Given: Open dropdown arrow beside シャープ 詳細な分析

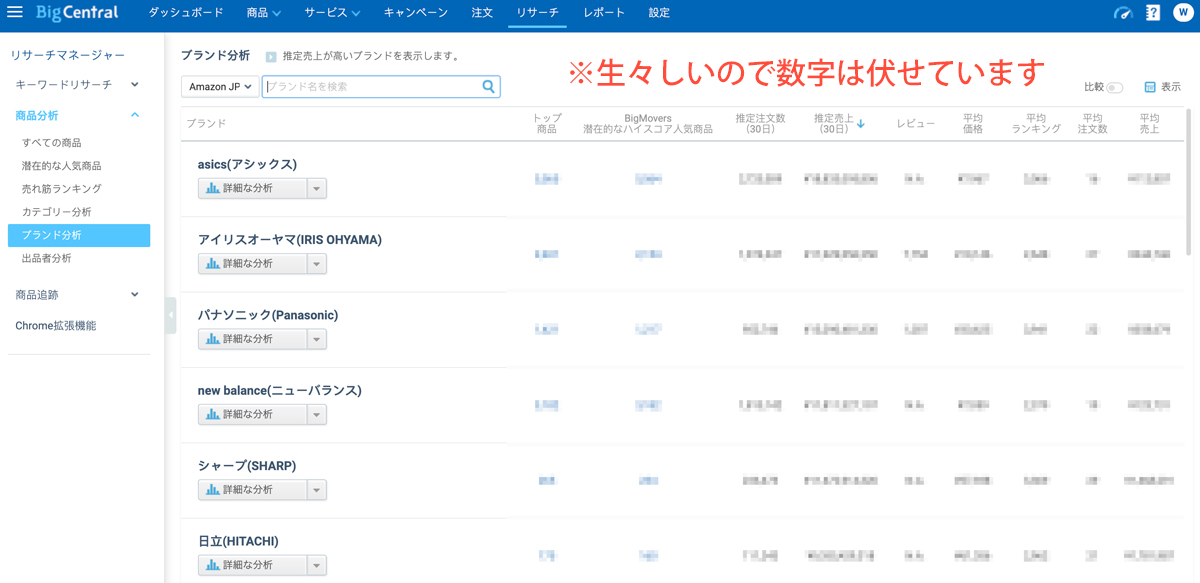Looking at the screenshot, I should 316,490.
